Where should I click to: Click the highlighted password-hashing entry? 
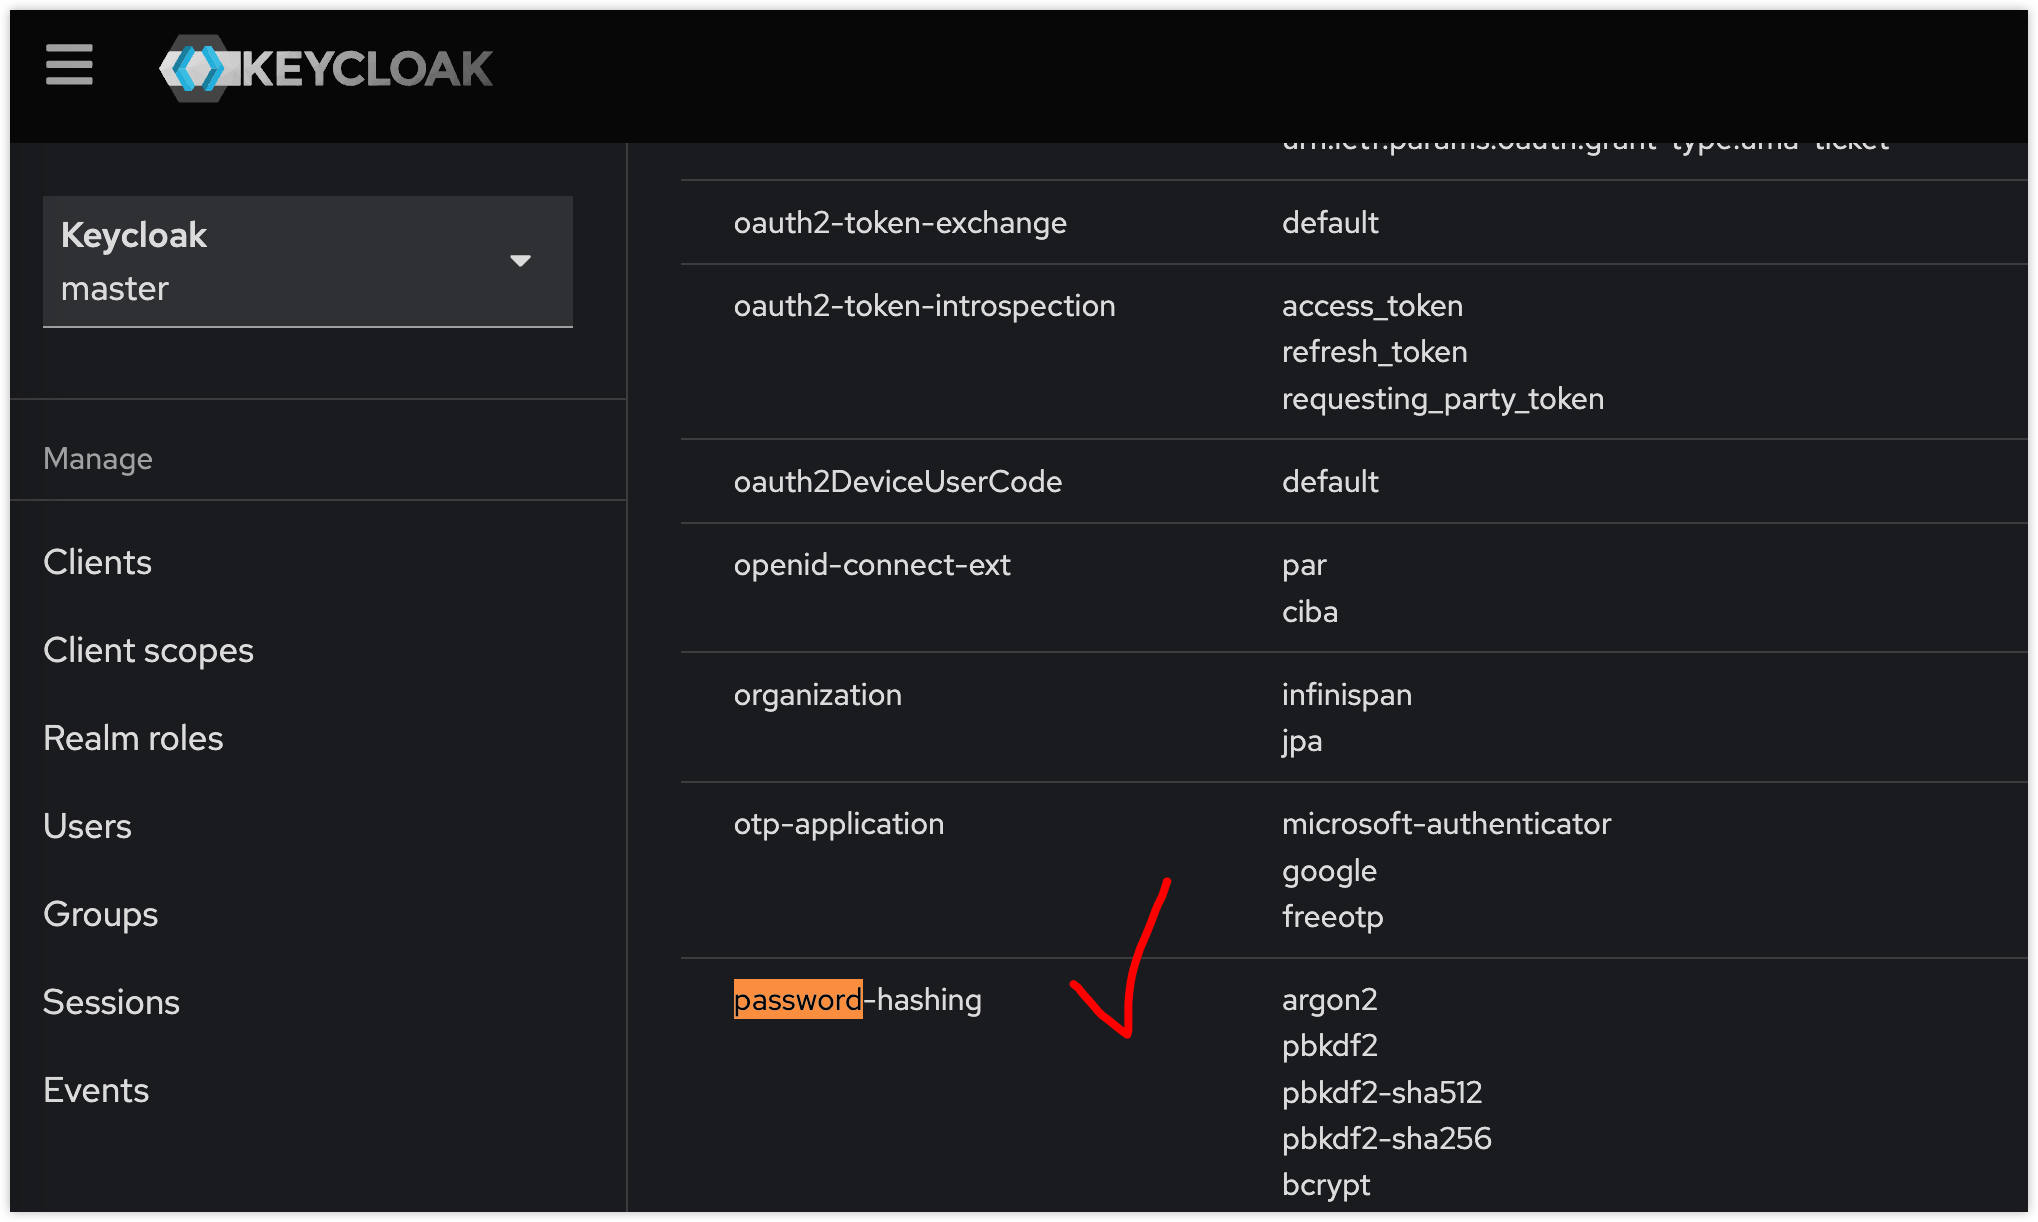tap(857, 999)
